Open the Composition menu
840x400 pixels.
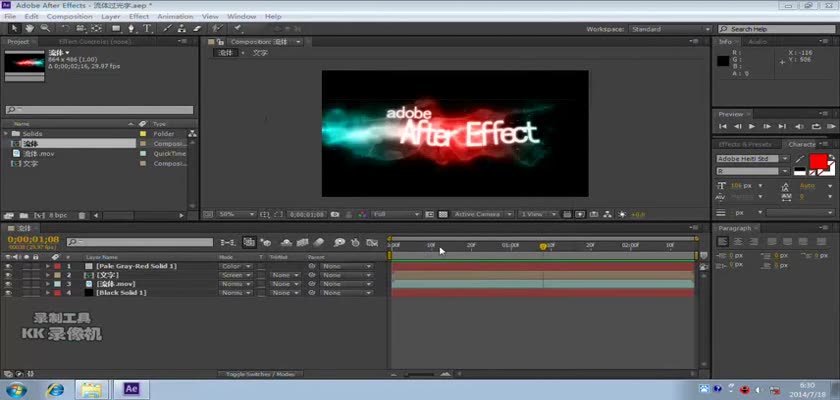click(70, 17)
